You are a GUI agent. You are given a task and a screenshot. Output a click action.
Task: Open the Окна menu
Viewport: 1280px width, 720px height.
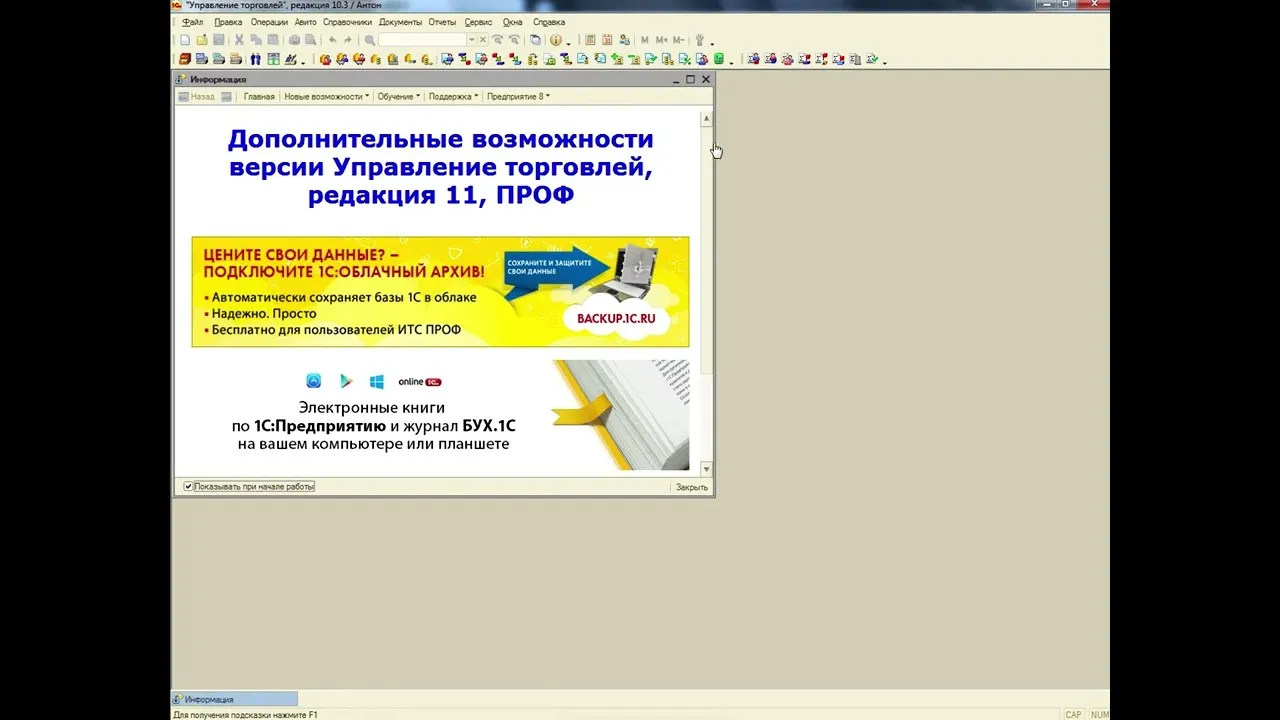[513, 22]
